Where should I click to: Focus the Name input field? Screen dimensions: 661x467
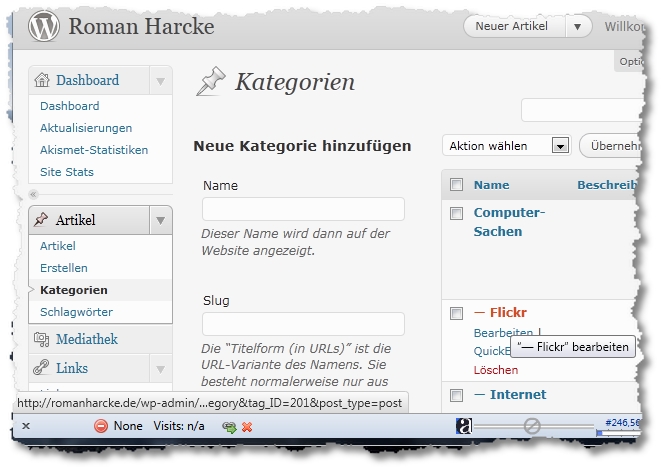303,209
